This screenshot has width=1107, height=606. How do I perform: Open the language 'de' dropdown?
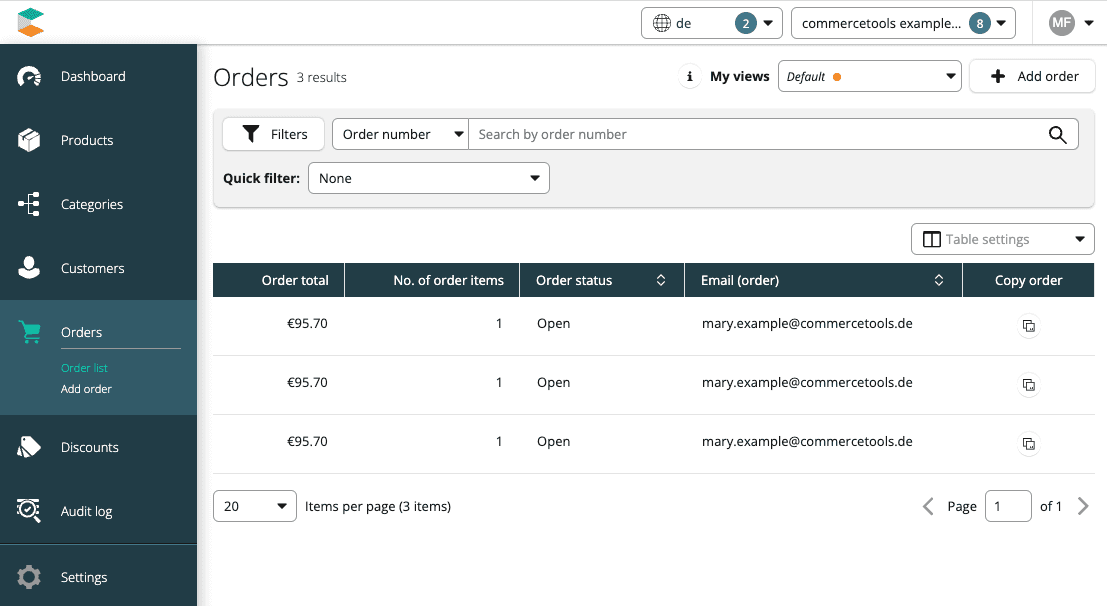pos(711,22)
